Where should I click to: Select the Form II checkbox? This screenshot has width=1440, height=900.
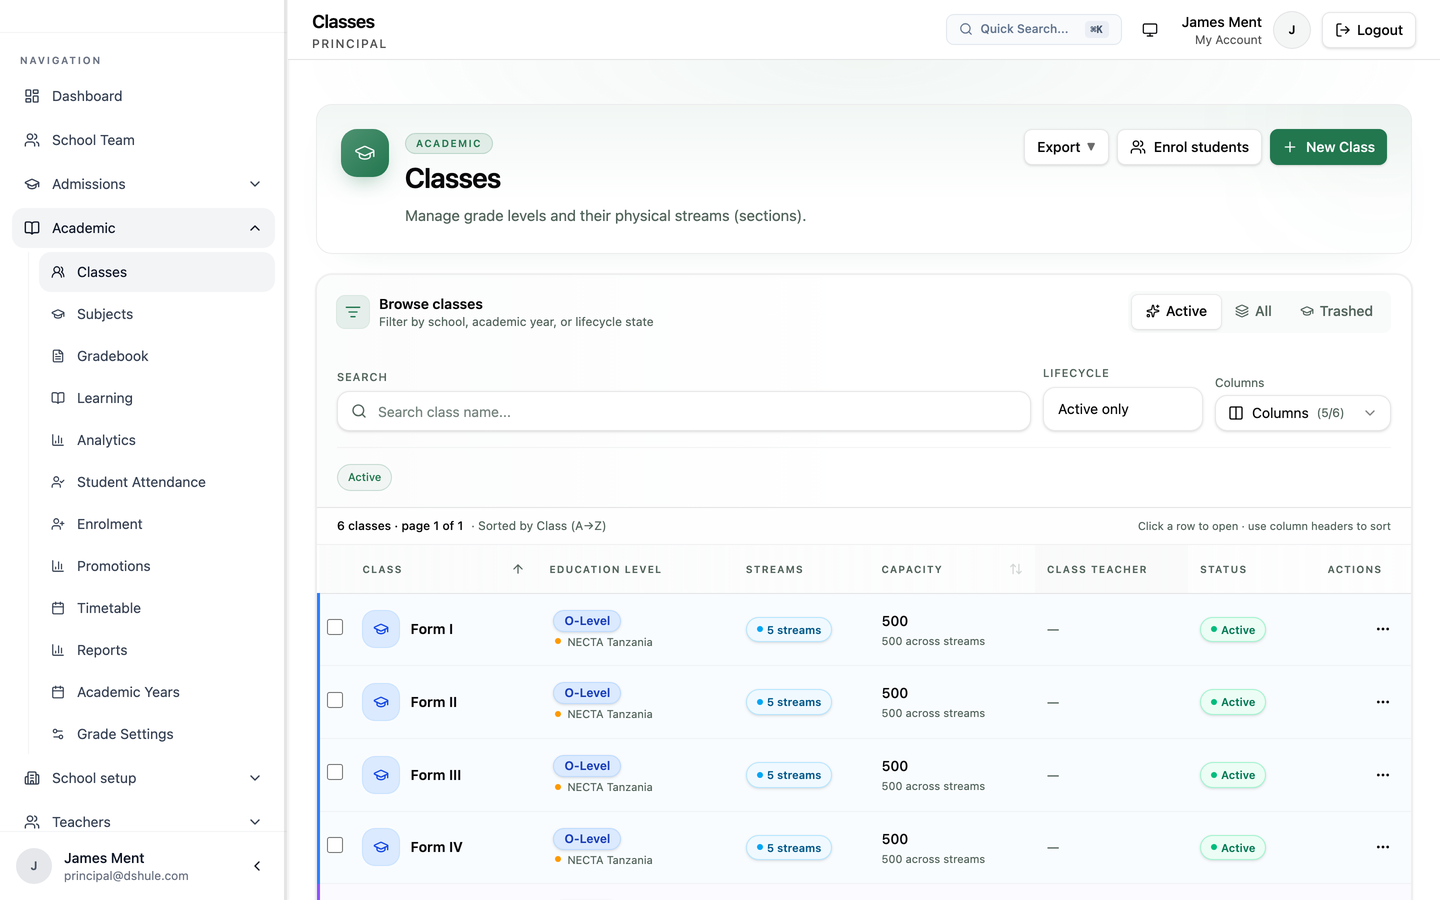tap(335, 700)
